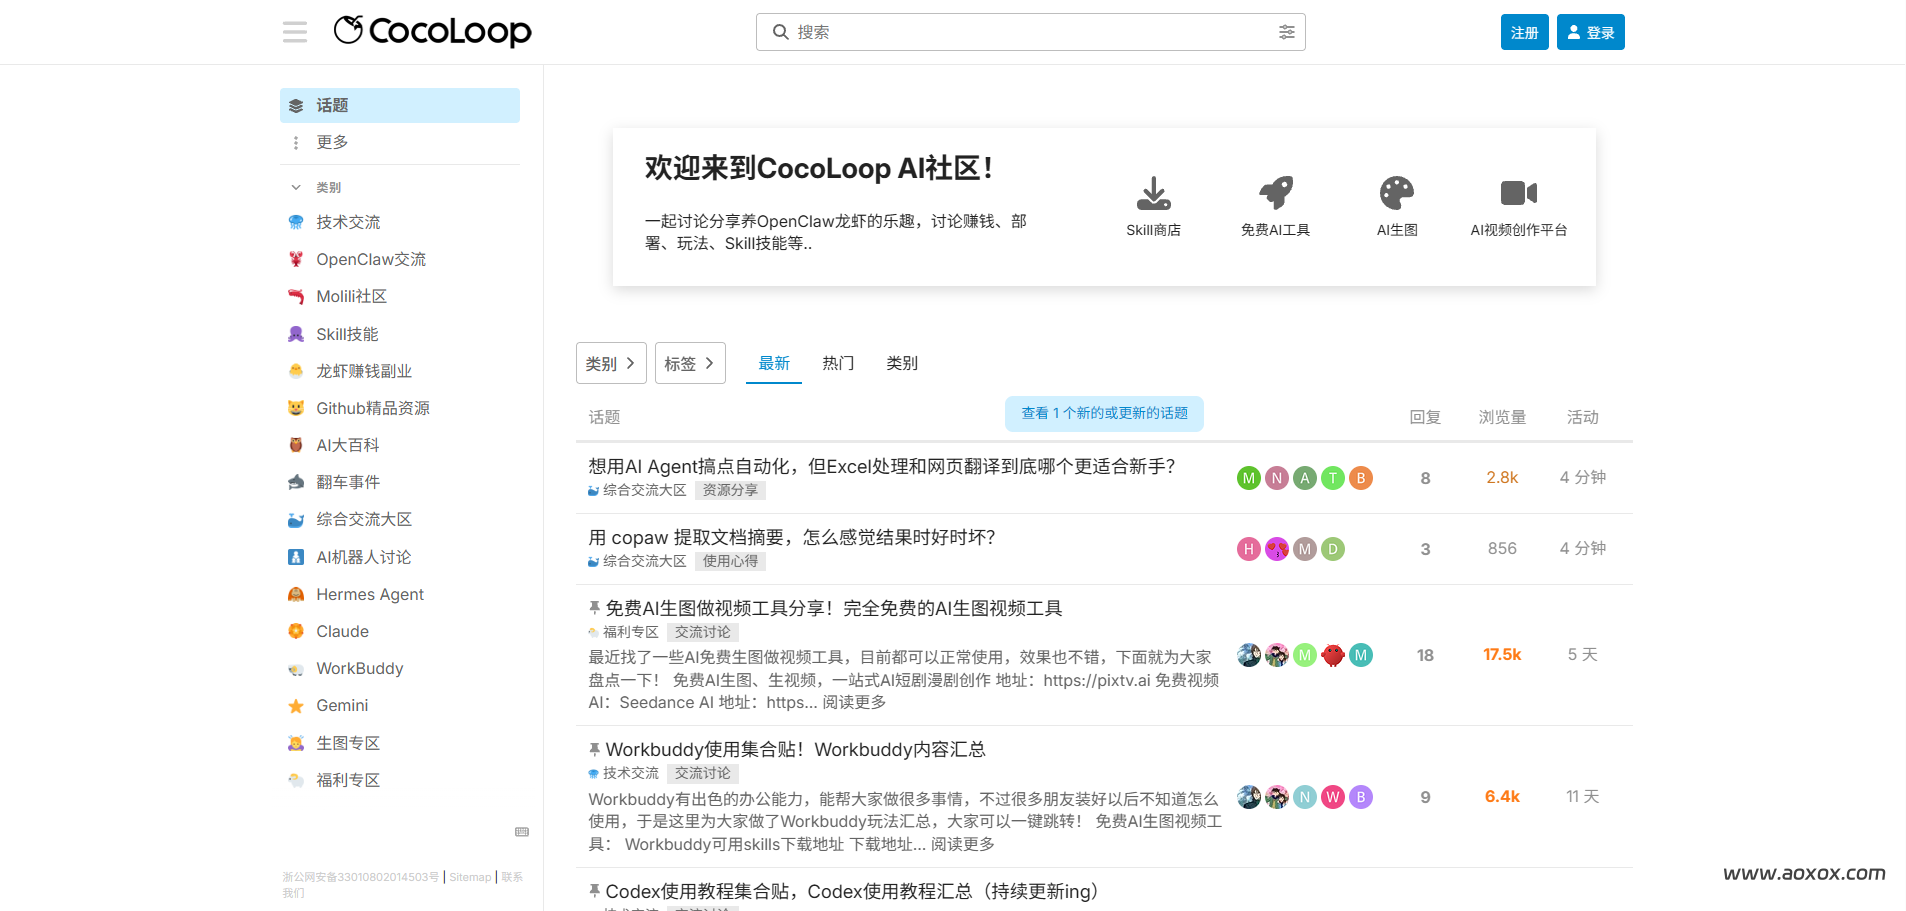Click 技术交流 category under Workbuddy topic
The height and width of the screenshot is (911, 1906).
point(624,773)
